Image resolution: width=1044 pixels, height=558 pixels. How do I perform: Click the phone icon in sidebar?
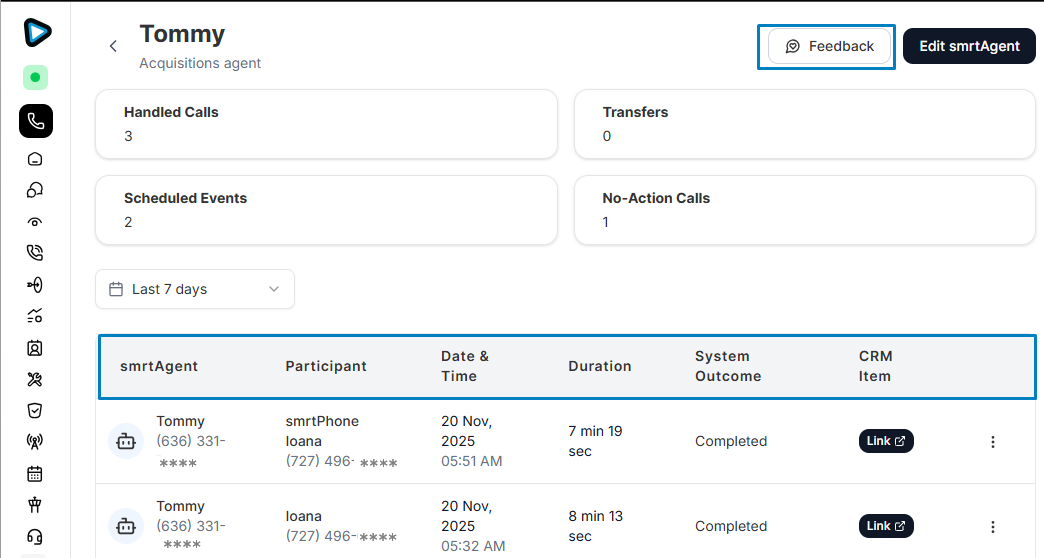pyautogui.click(x=36, y=121)
